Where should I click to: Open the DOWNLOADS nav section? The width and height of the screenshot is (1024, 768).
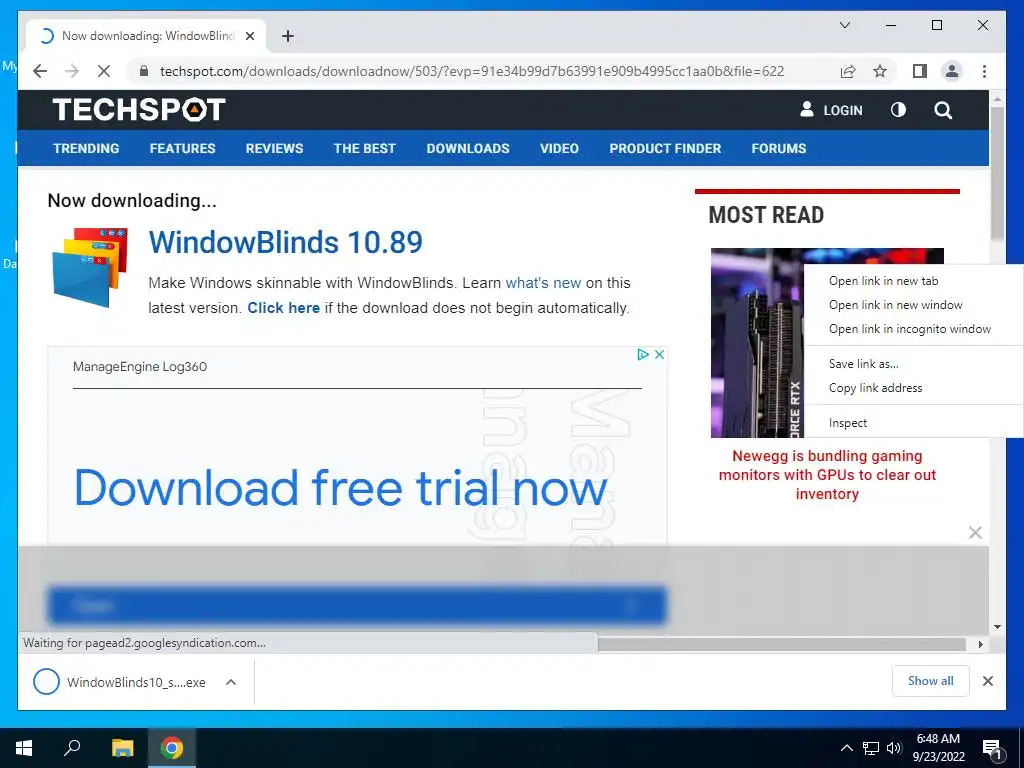point(468,148)
